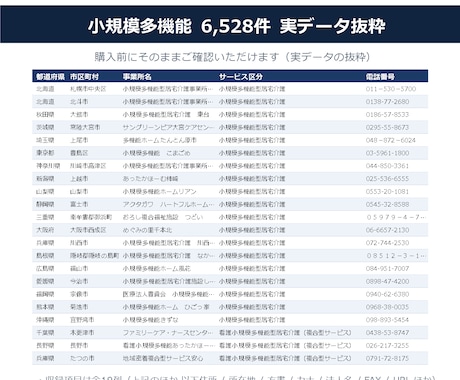
Task: Select the phone number 06-6657-2130
Action: point(387,230)
